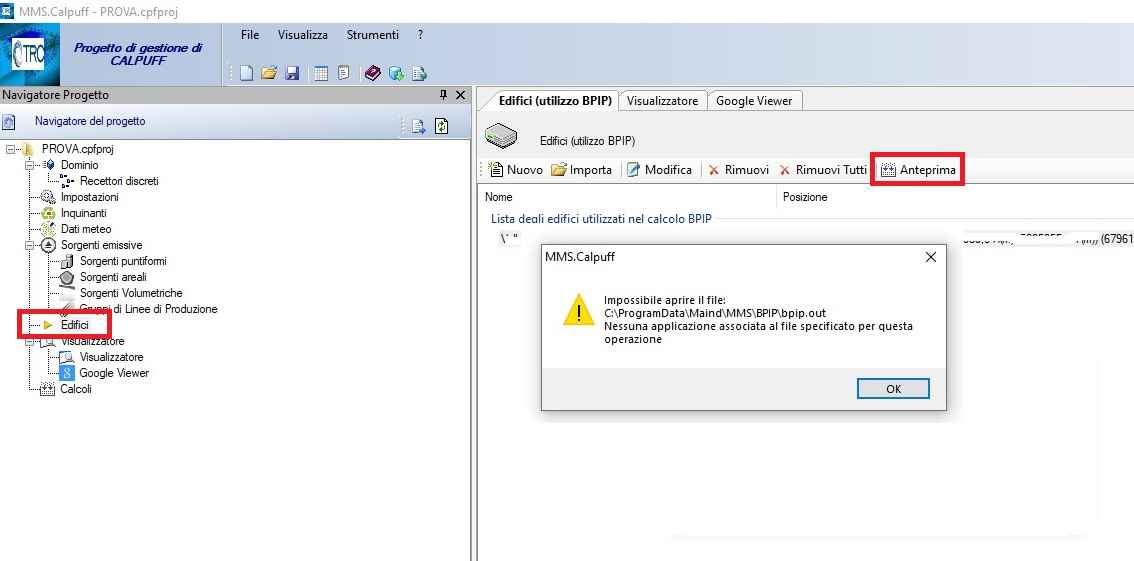This screenshot has height=561, width=1134.
Task: Click Importa in the Edifici toolbar
Action: pos(581,170)
